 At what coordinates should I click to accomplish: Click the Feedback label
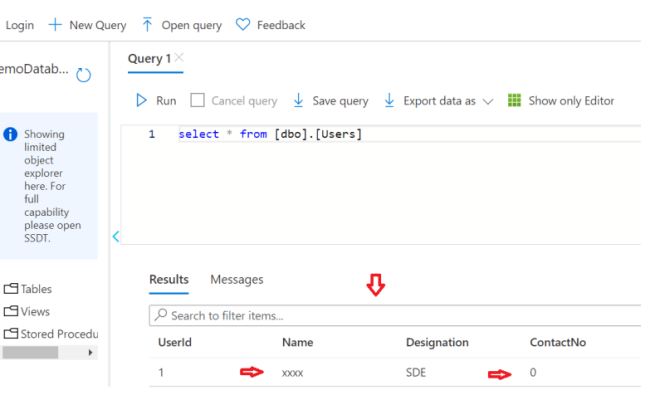tap(281, 25)
